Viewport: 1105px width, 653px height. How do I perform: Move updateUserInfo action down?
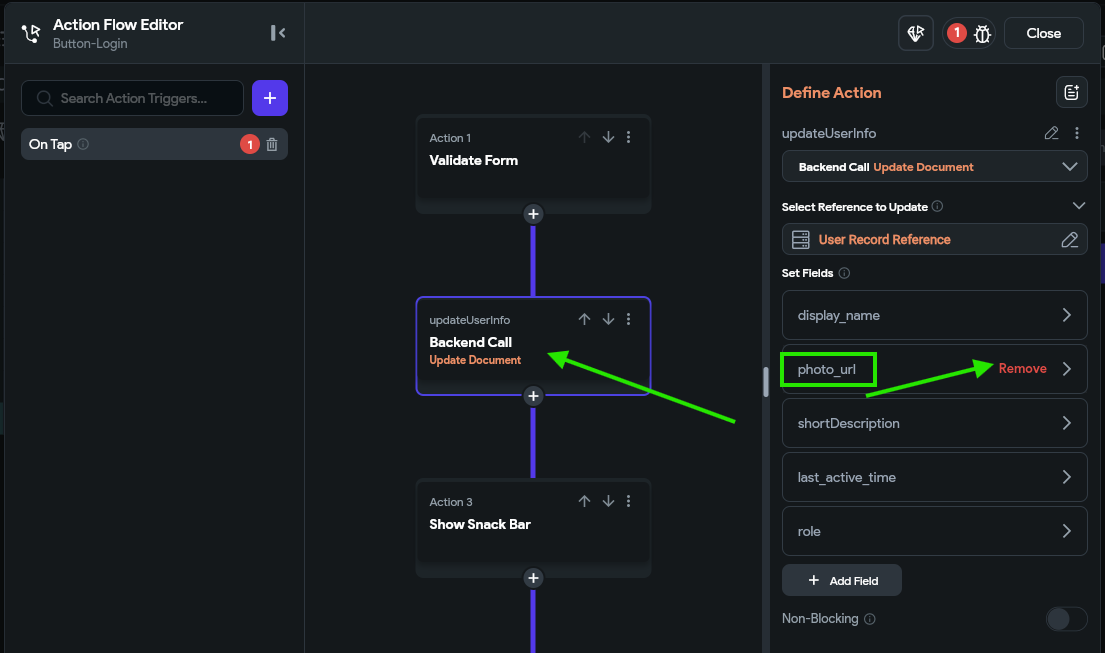pos(608,319)
